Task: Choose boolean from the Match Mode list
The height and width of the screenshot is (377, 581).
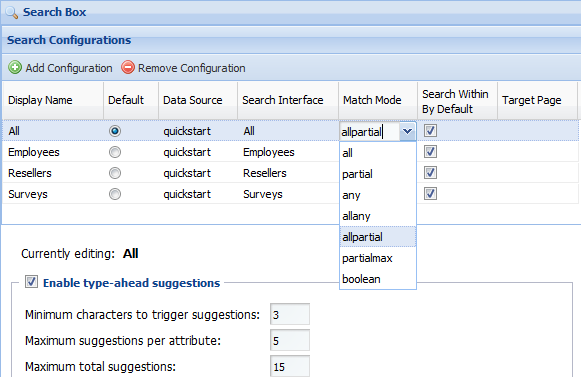Action: (378, 279)
